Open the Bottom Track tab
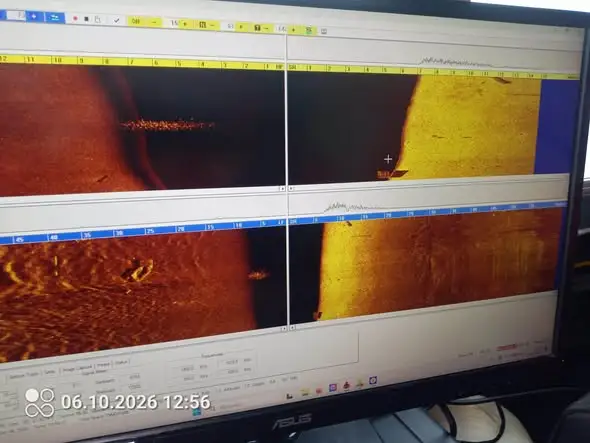 pyautogui.click(x=24, y=374)
